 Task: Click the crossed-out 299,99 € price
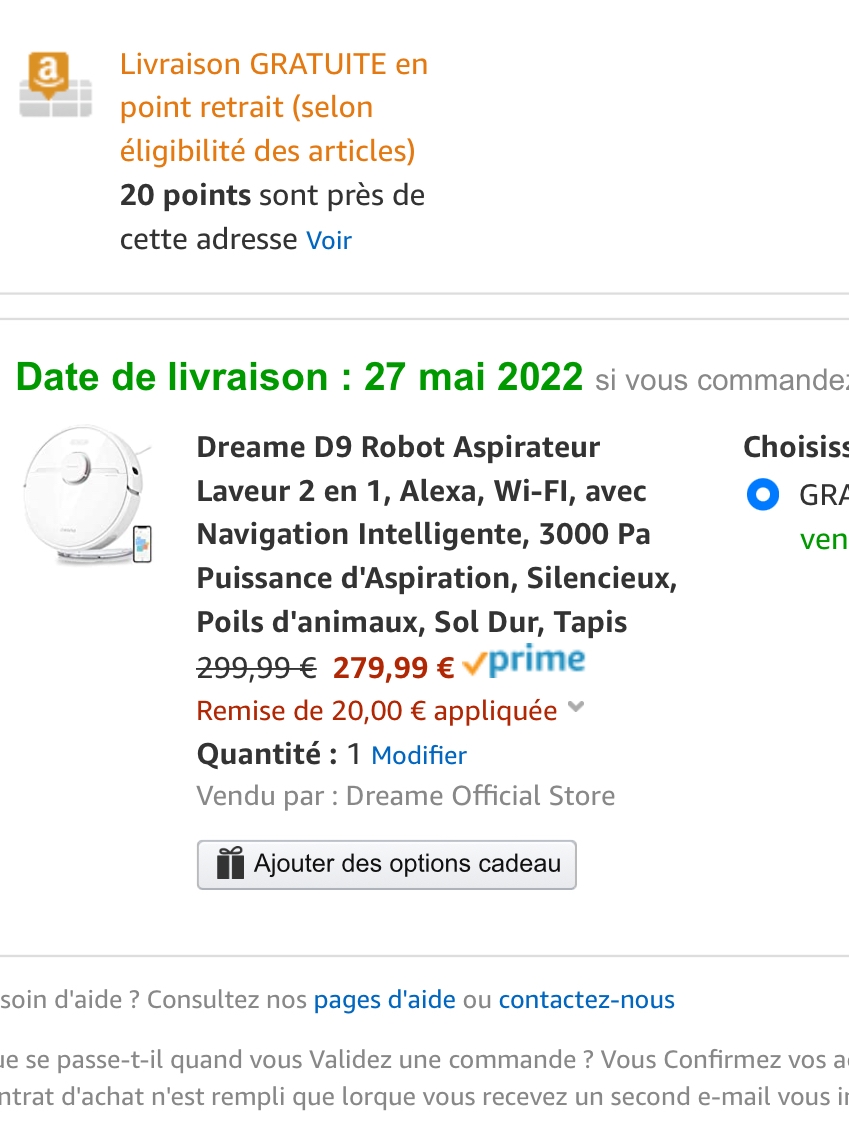[x=256, y=667]
